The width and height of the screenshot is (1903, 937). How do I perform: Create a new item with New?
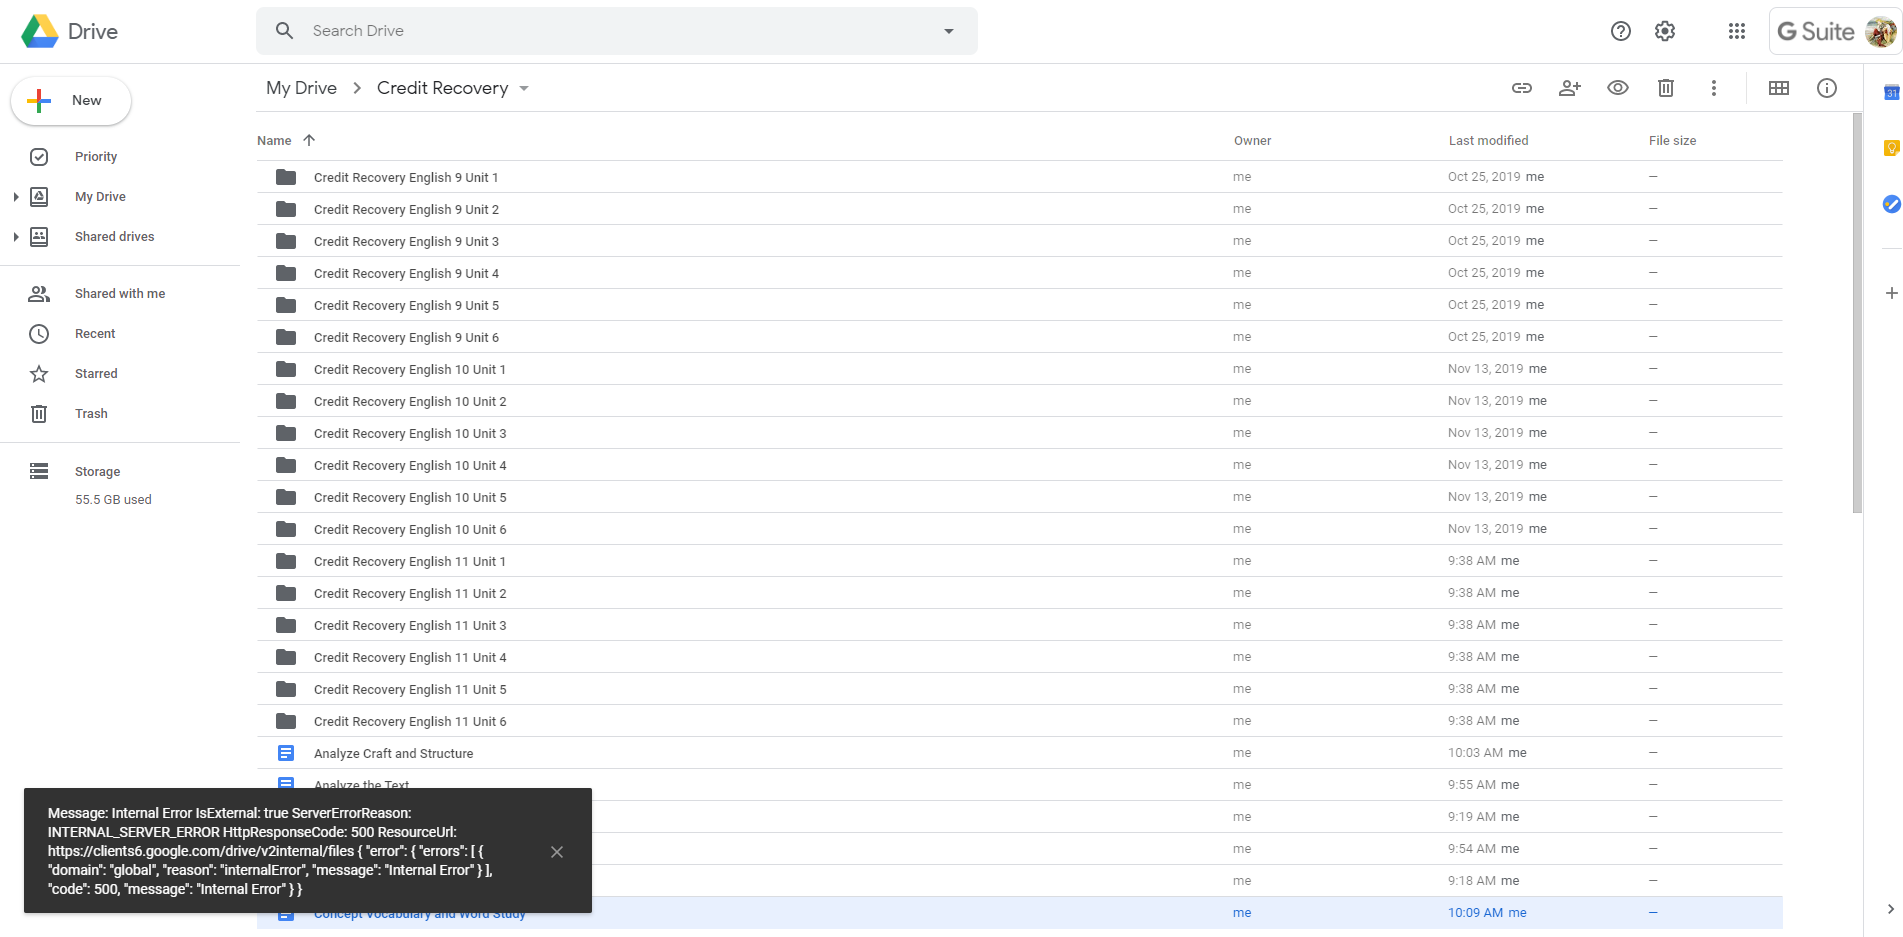coord(71,101)
